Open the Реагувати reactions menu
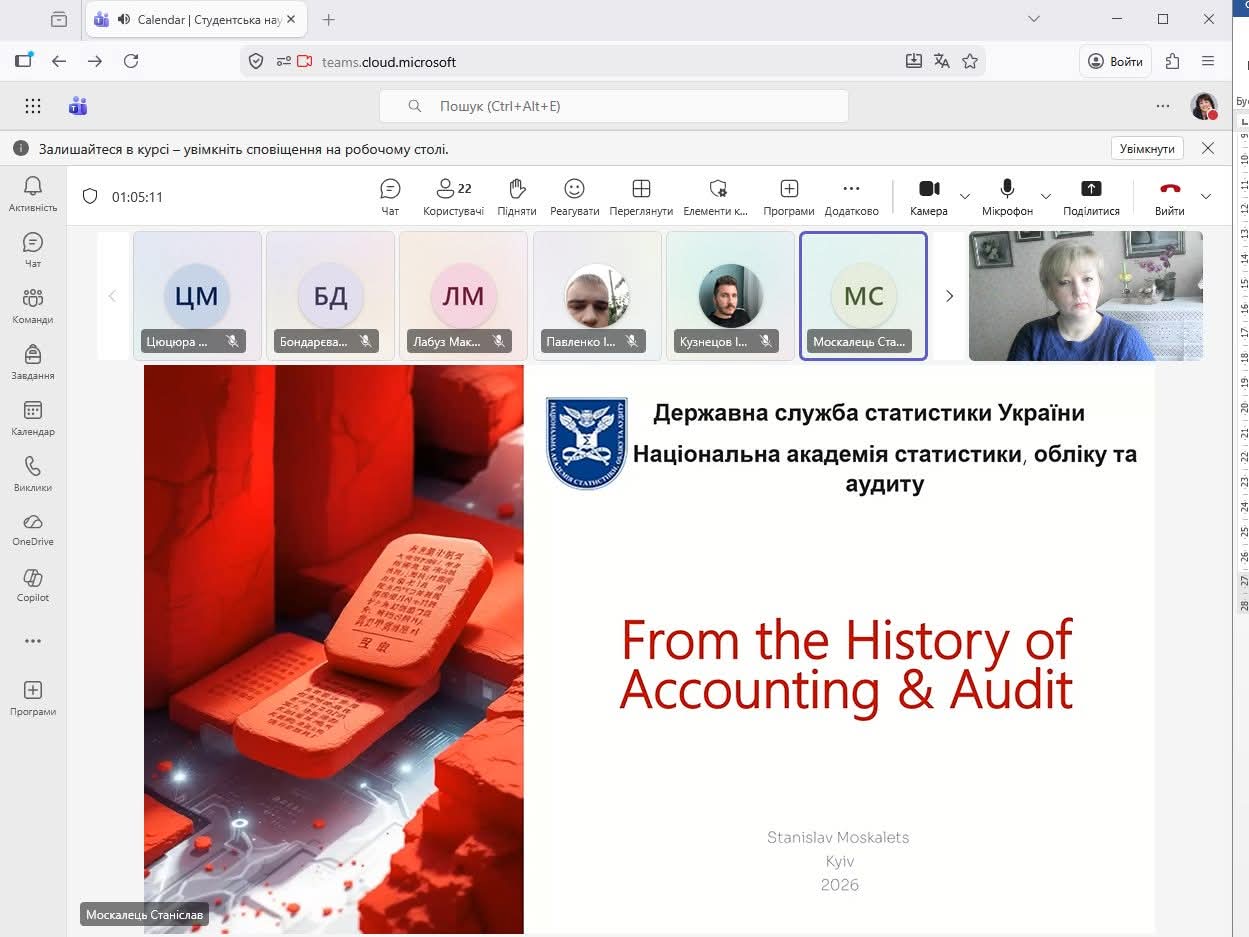 point(574,195)
